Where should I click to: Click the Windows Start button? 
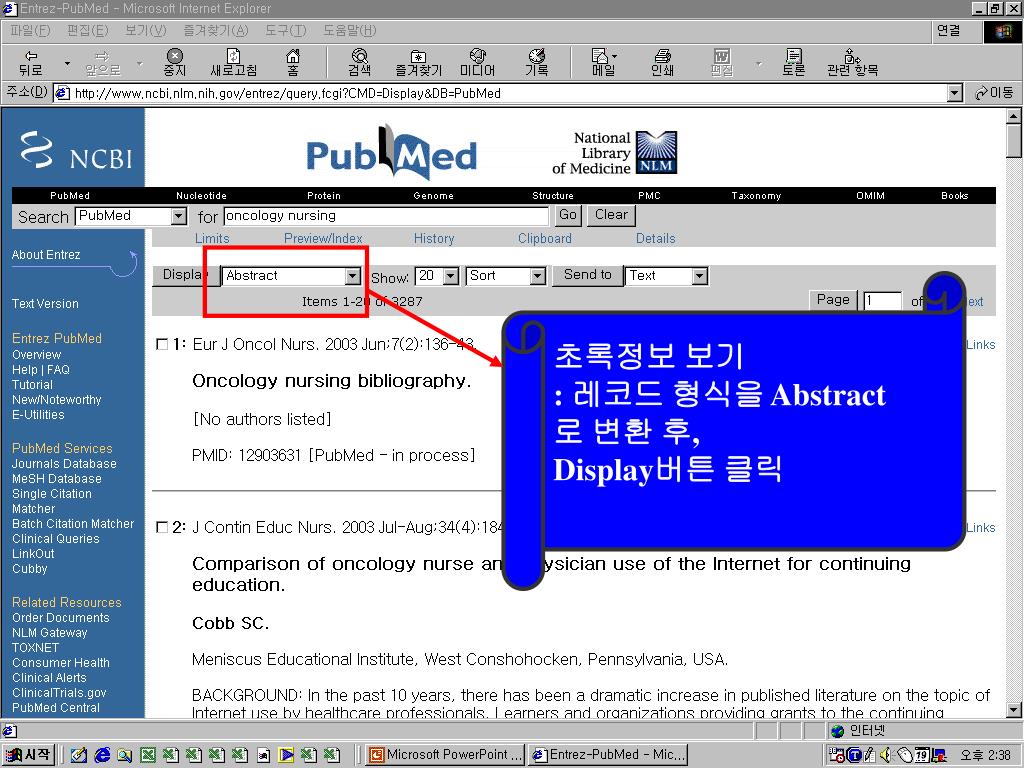(29, 755)
